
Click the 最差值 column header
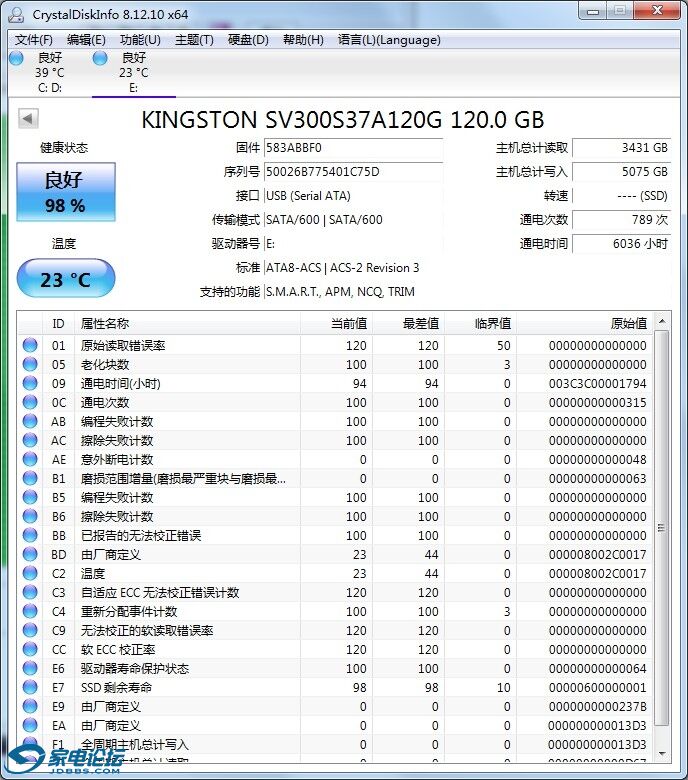[408, 324]
